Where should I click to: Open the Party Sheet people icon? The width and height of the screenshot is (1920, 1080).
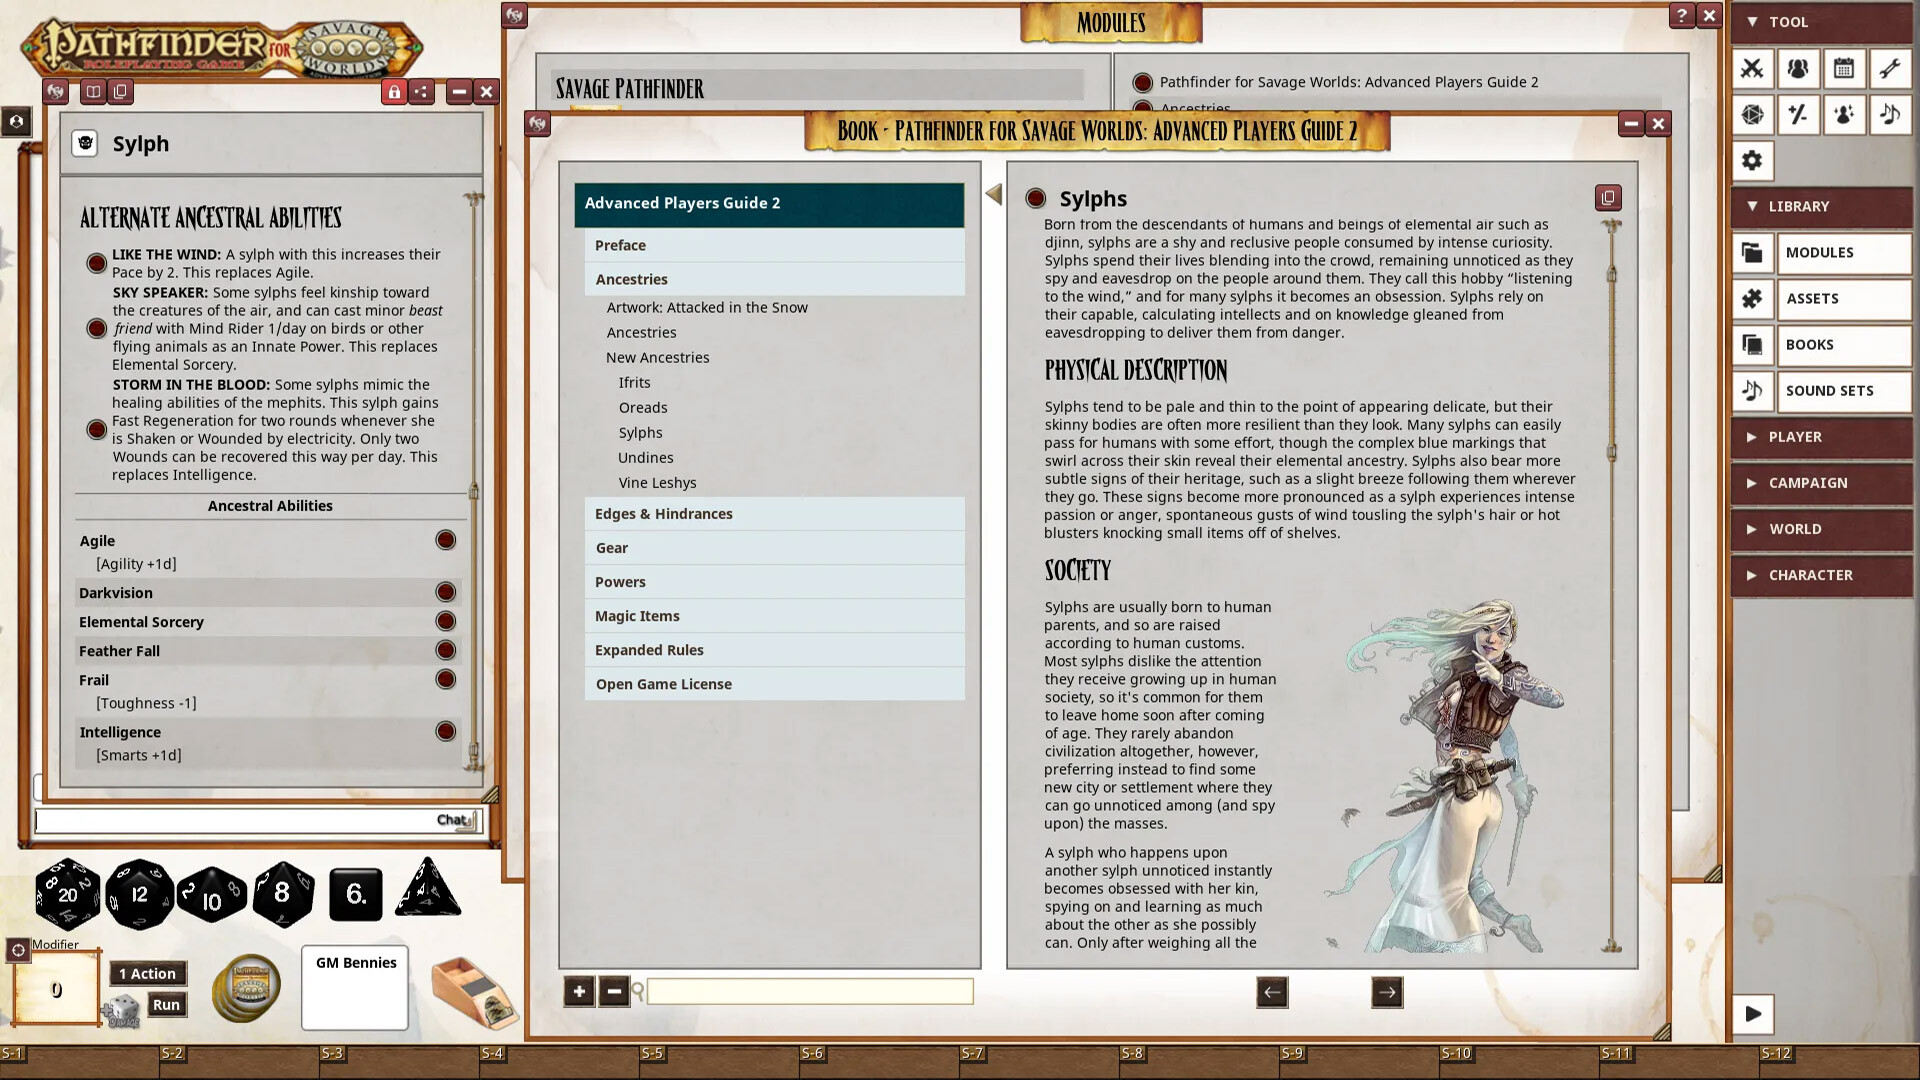pyautogui.click(x=1798, y=68)
